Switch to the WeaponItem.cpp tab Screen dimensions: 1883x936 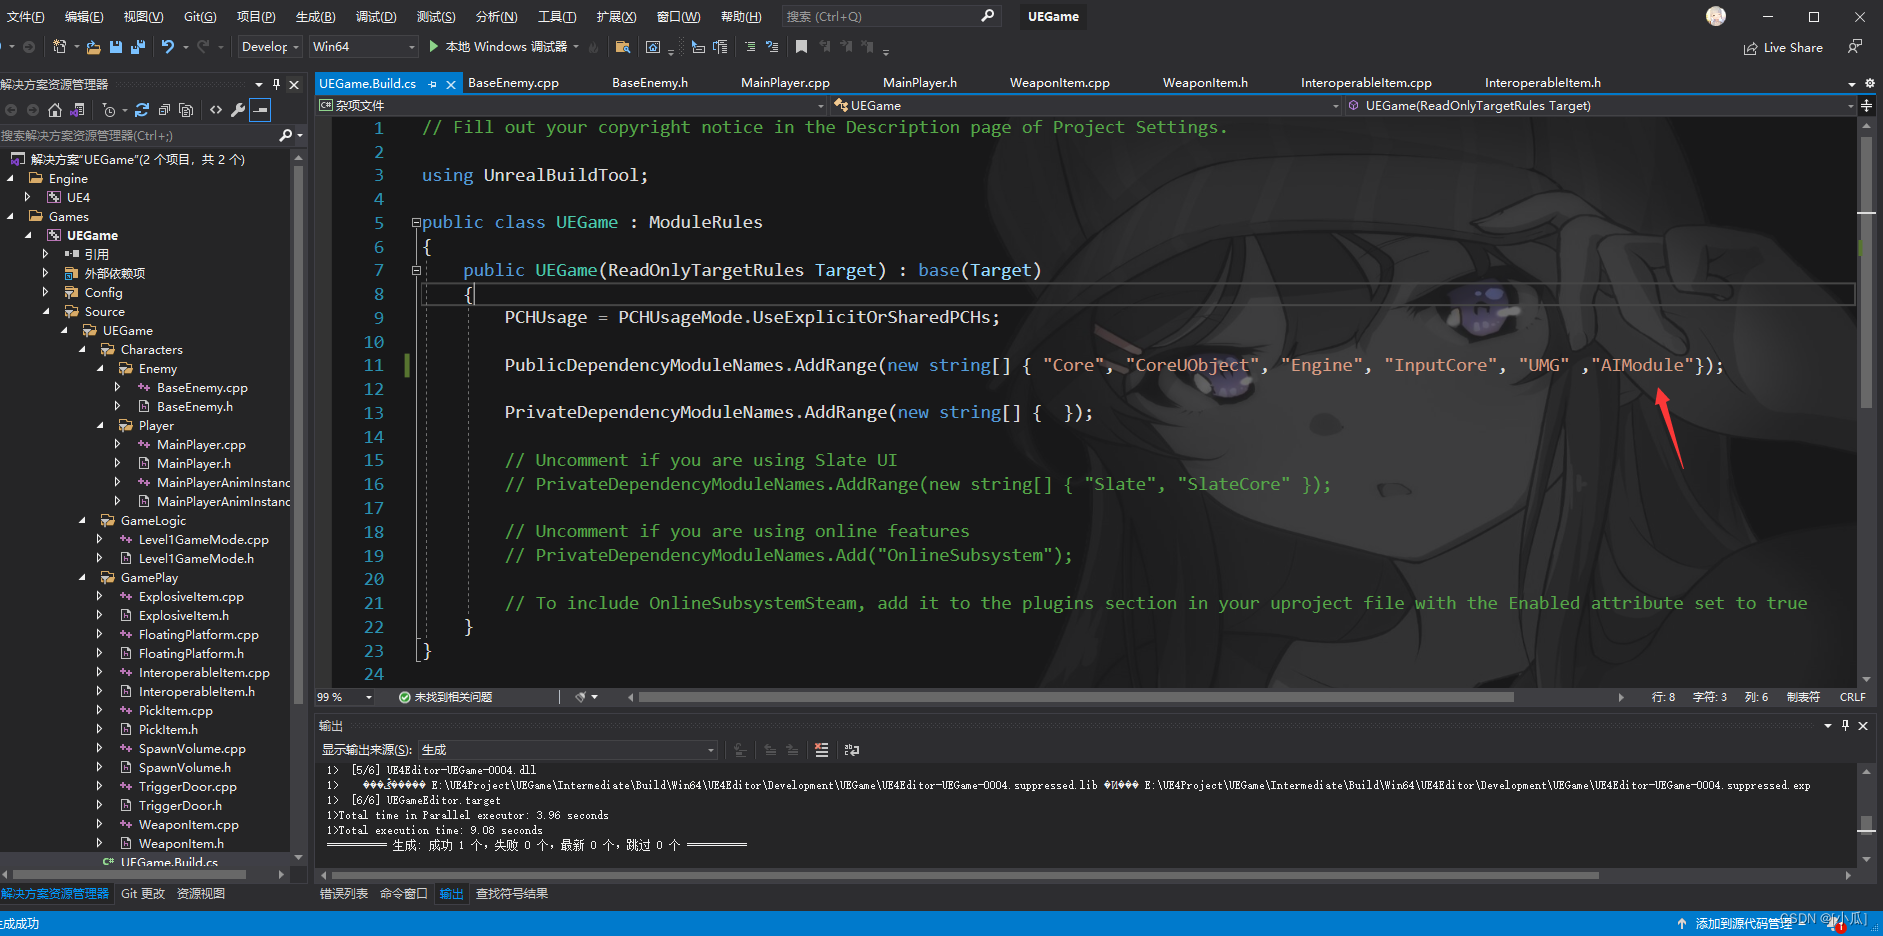(1059, 83)
